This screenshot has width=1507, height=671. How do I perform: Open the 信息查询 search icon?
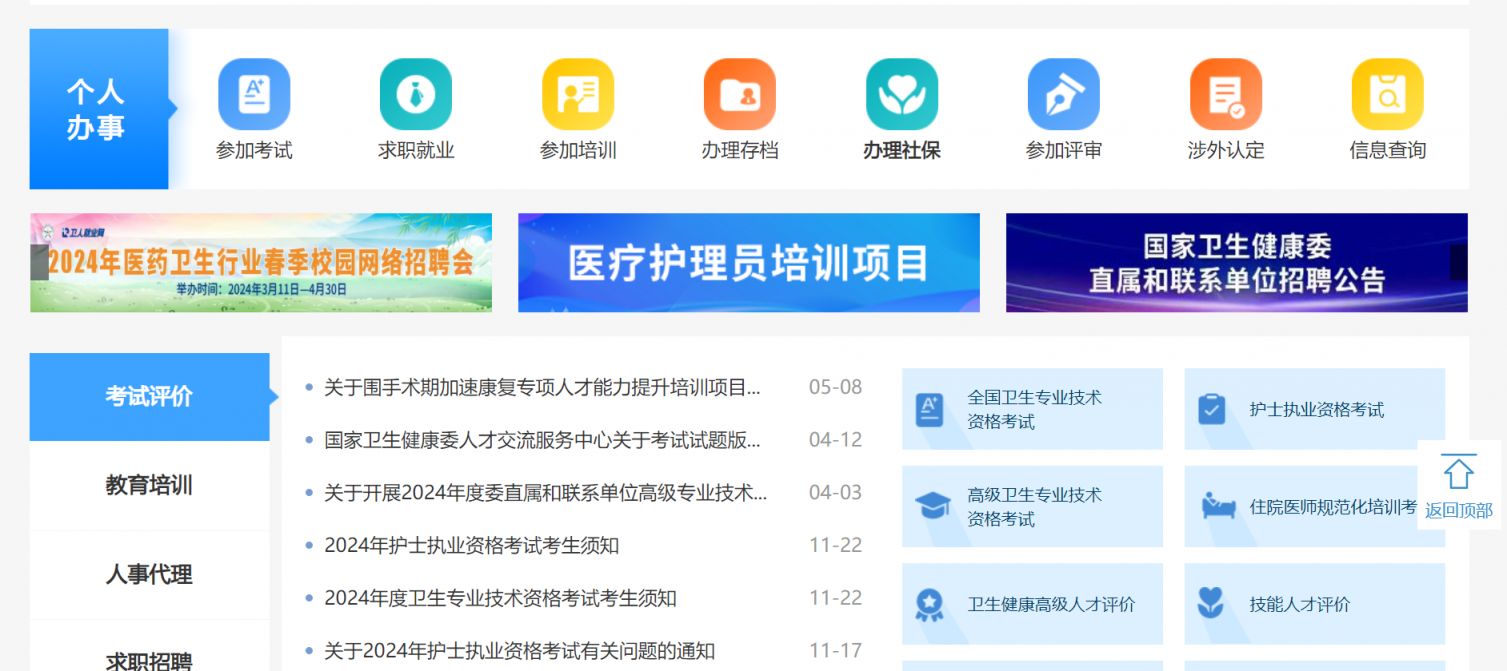tap(1388, 95)
